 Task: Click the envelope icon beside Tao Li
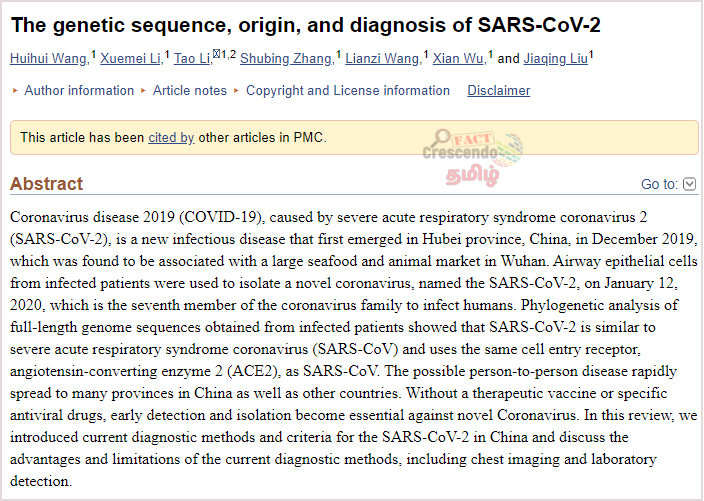[x=216, y=54]
